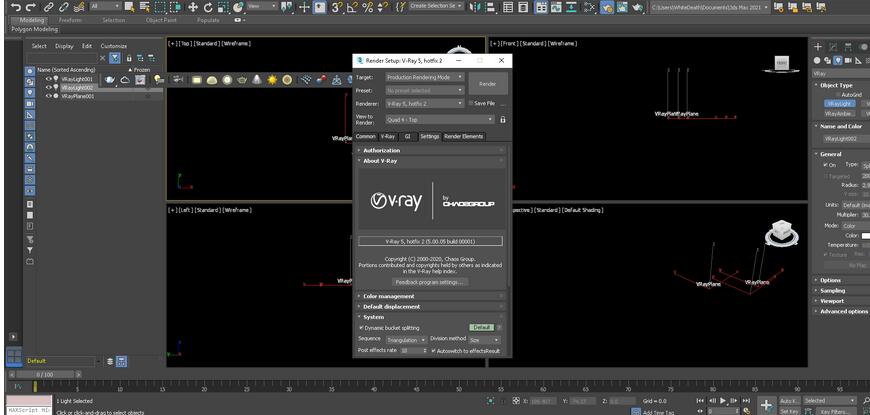This screenshot has width=870, height=415.
Task: Click the filter funnel icon in Scene Explorer
Action: [x=115, y=58]
